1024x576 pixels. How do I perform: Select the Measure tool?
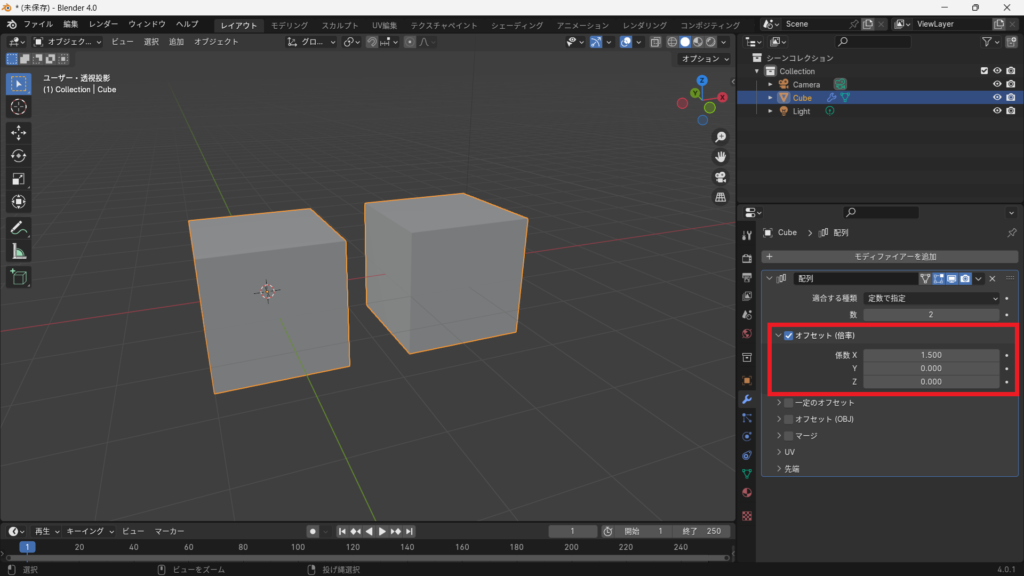coord(19,251)
